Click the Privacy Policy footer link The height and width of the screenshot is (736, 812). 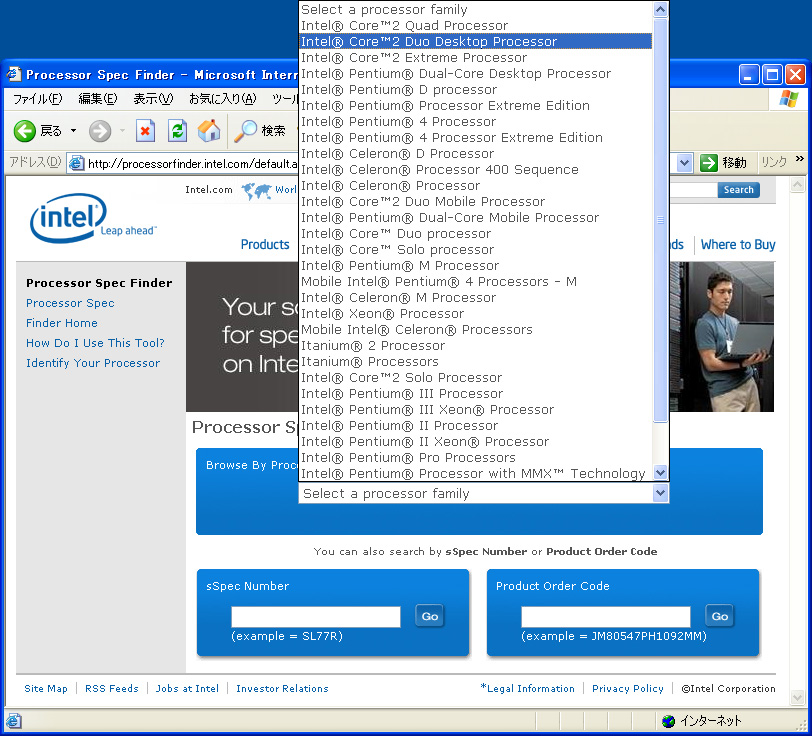click(627, 689)
